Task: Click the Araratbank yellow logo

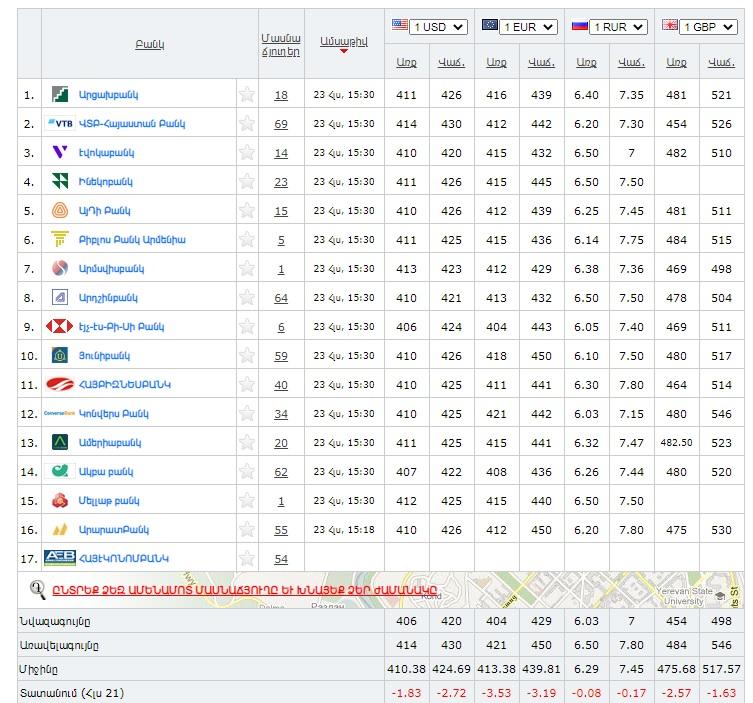Action: (60, 529)
